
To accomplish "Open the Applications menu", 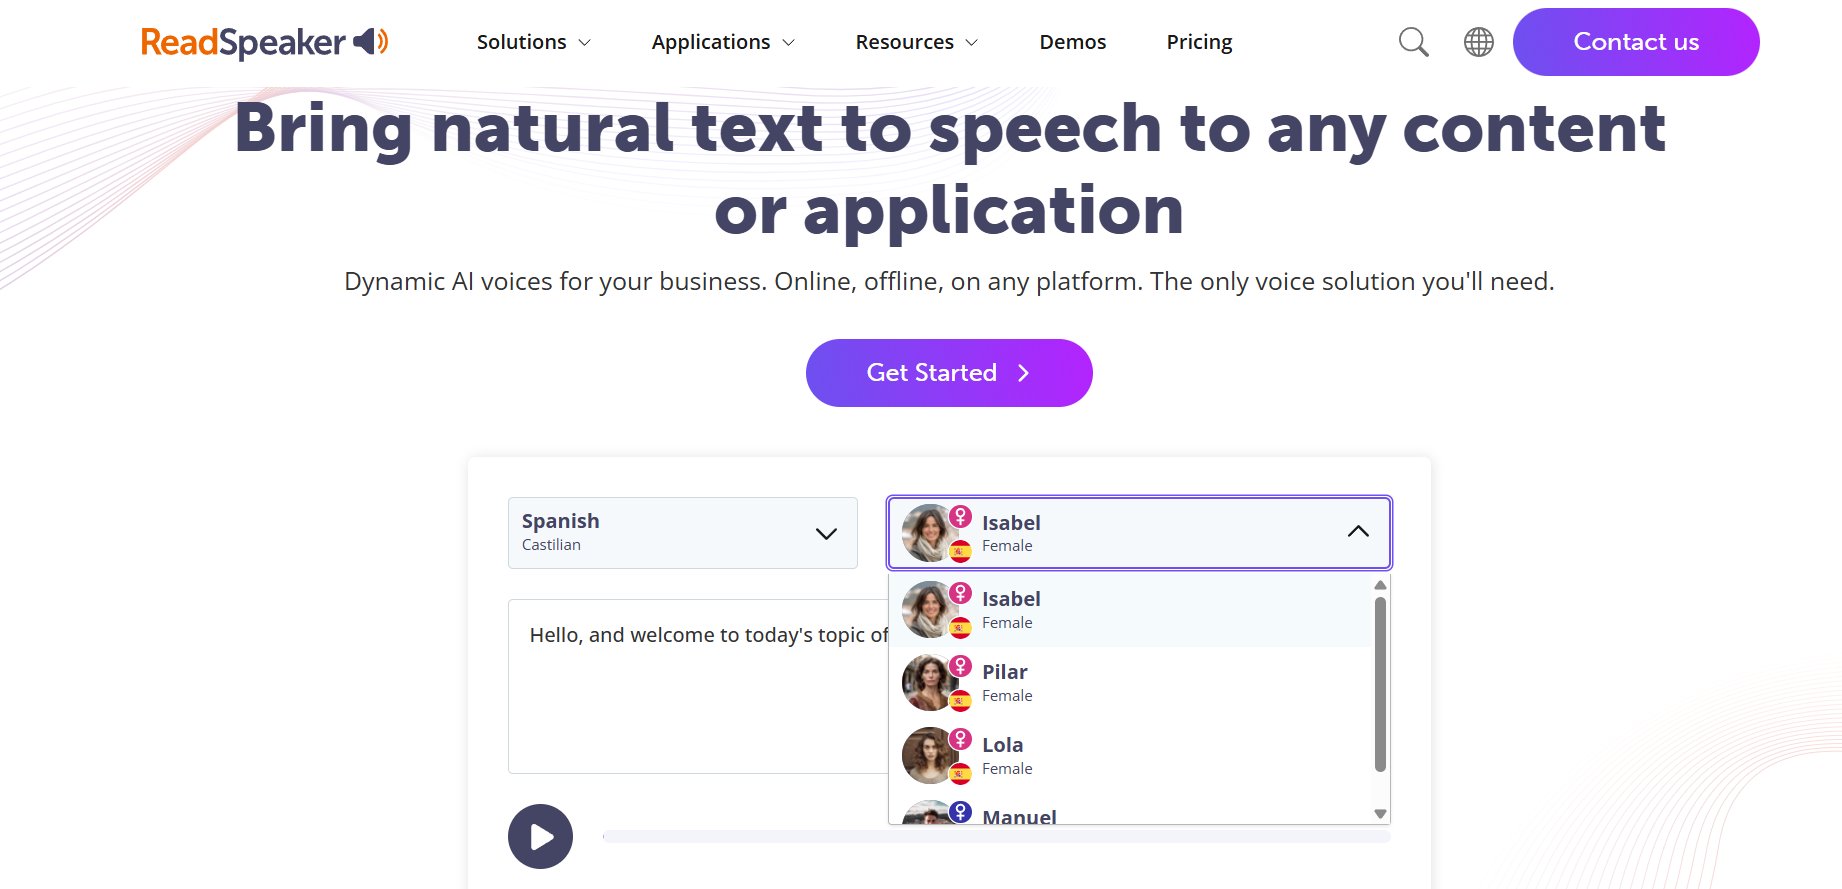I will 711,42.
